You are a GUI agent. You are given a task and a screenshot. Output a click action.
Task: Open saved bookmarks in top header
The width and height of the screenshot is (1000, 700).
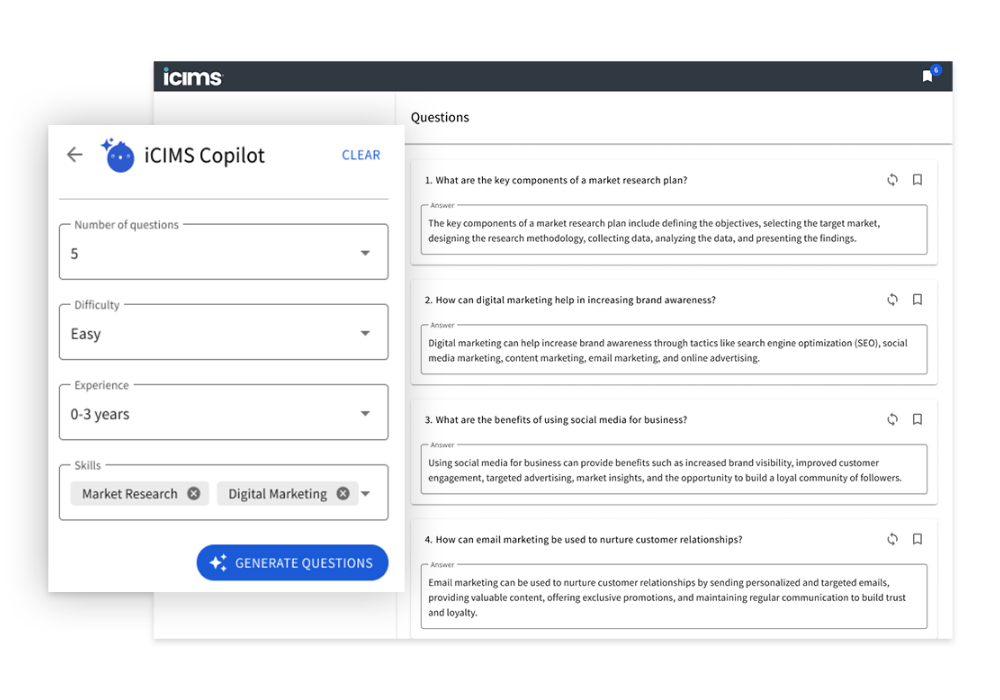click(928, 76)
